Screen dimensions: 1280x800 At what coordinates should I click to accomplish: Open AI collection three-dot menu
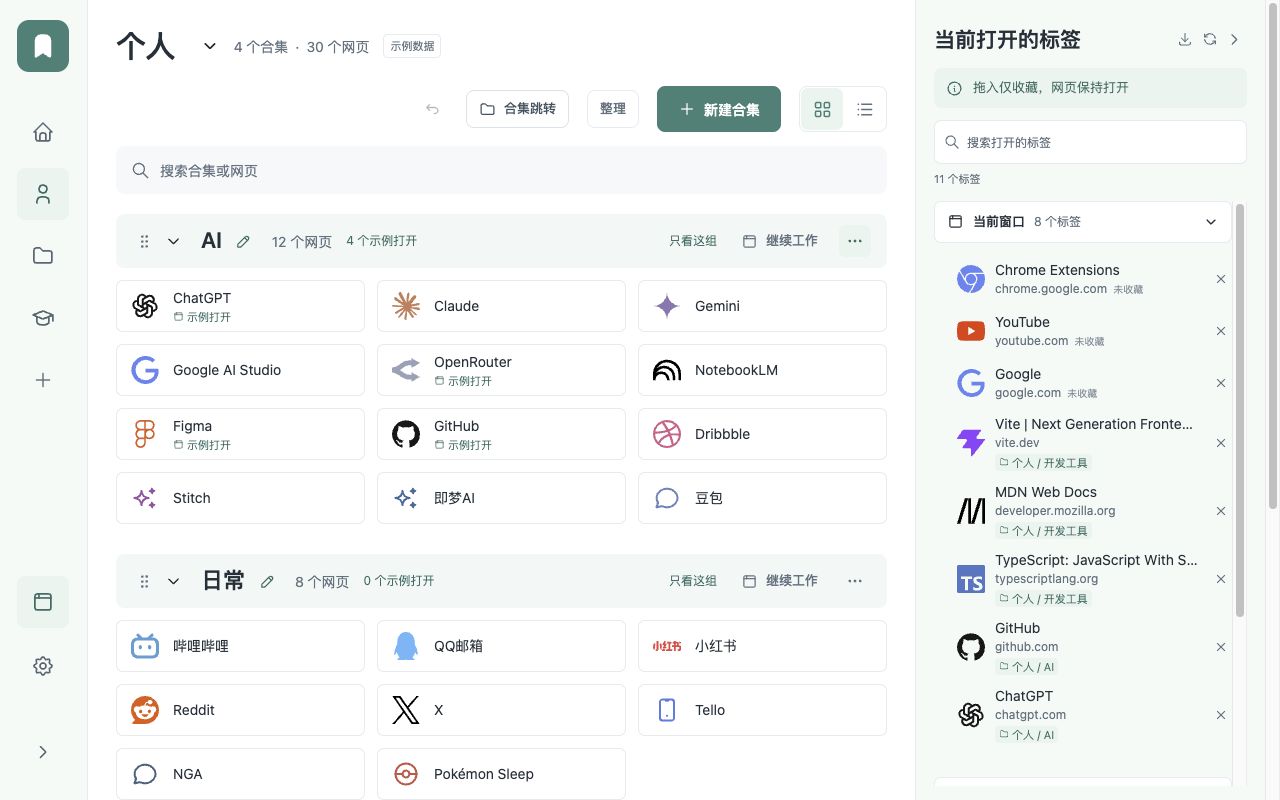point(855,241)
